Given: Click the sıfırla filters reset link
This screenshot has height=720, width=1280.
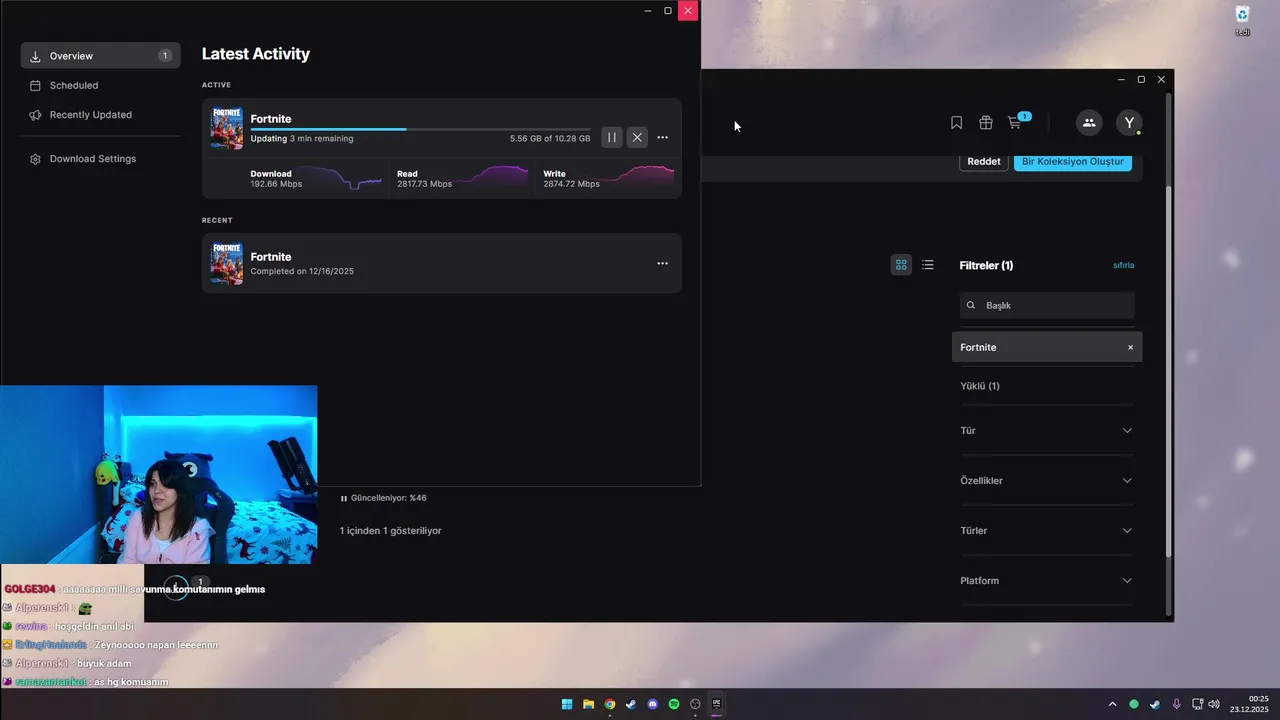Looking at the screenshot, I should point(1124,266).
